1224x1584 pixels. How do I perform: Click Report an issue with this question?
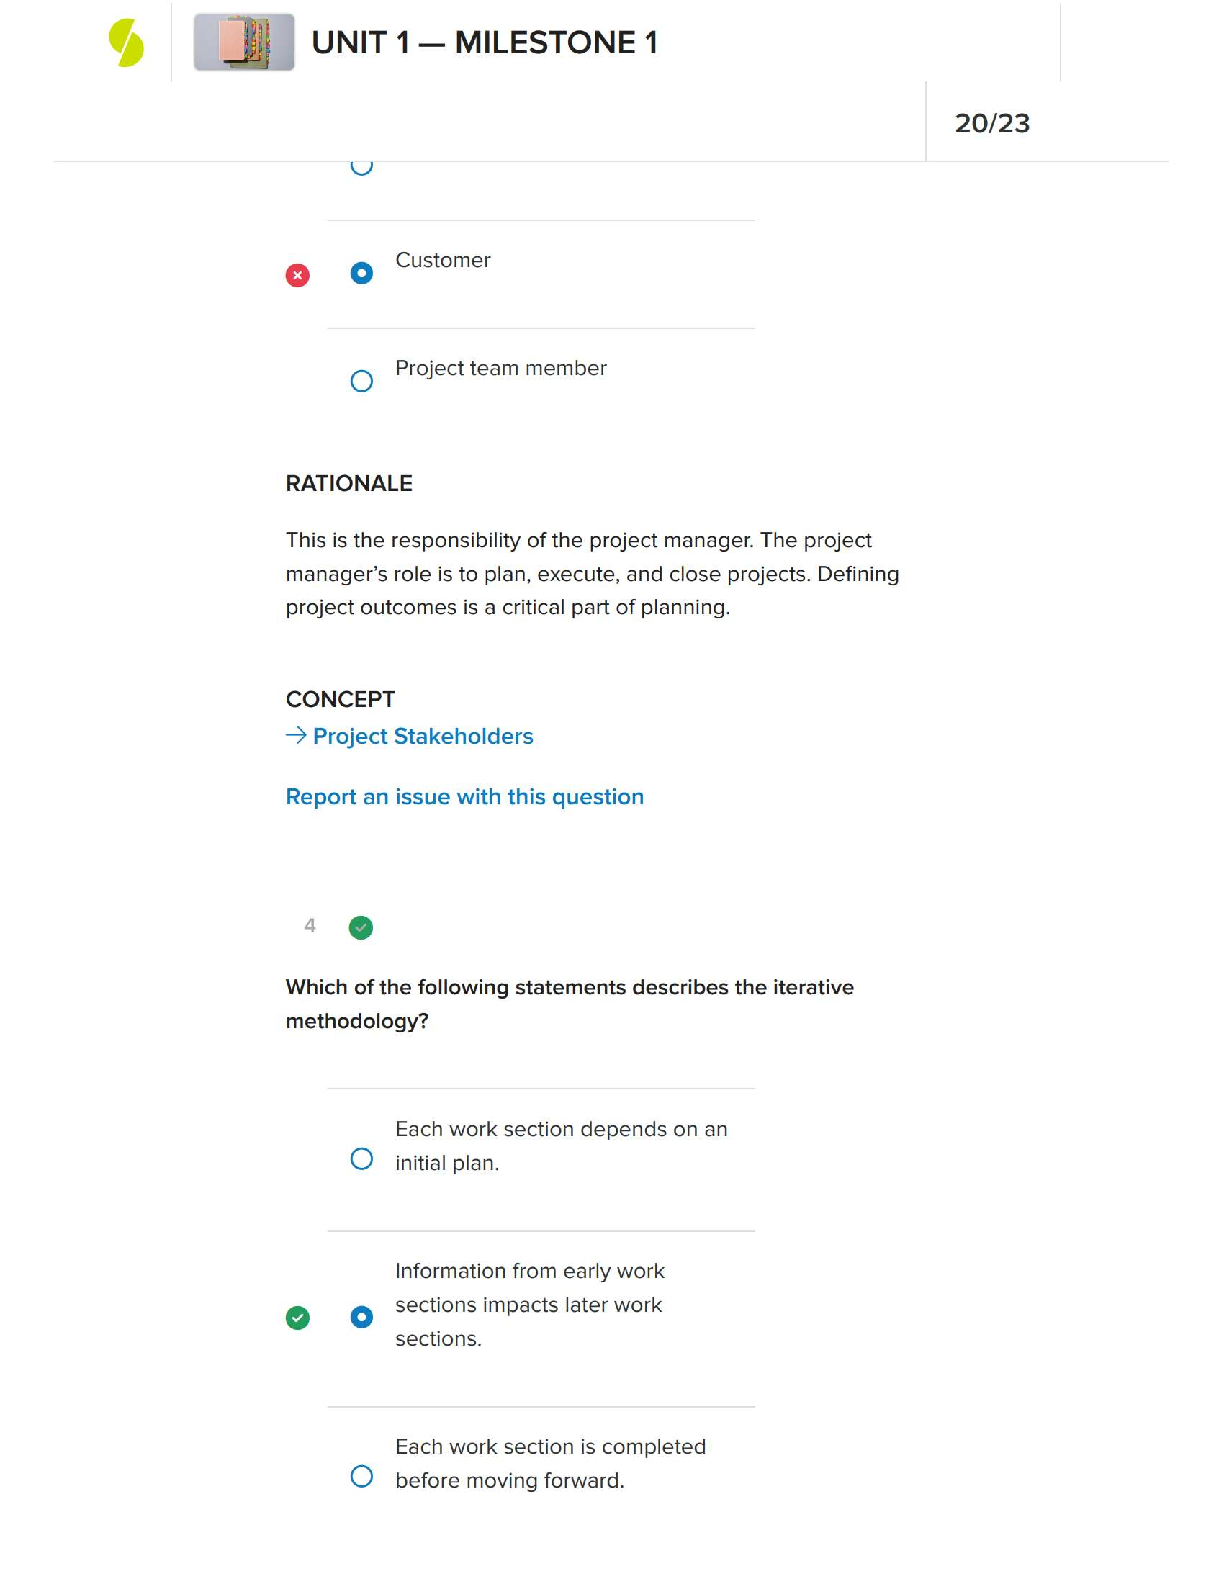(464, 797)
